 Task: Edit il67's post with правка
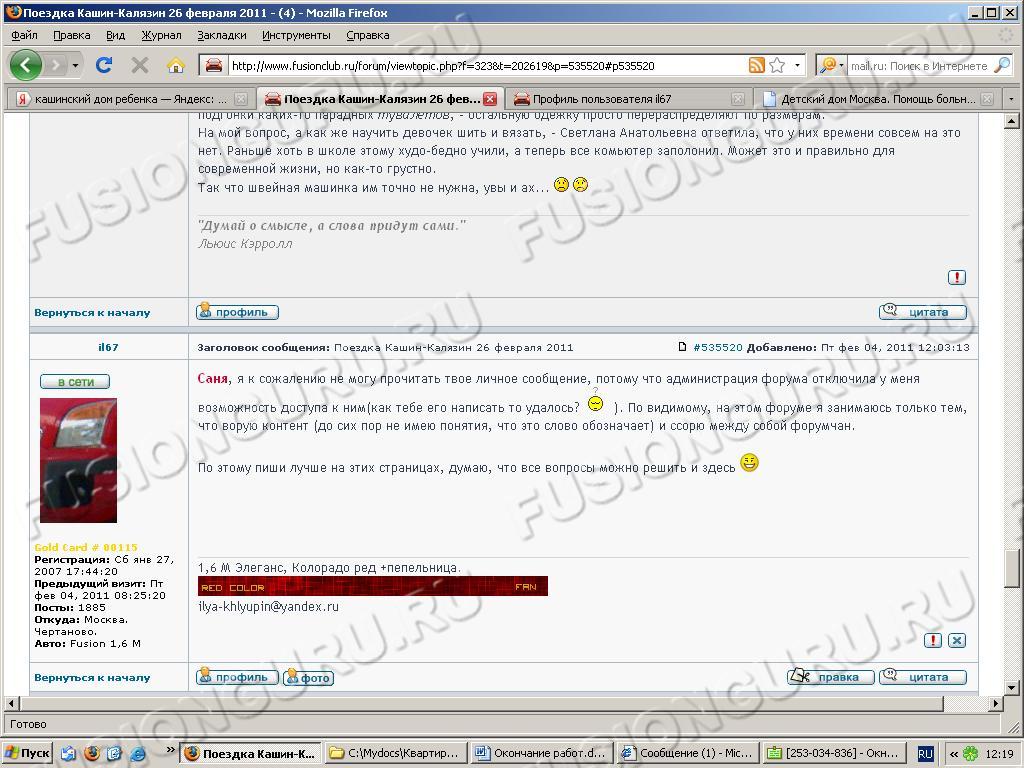click(x=831, y=677)
